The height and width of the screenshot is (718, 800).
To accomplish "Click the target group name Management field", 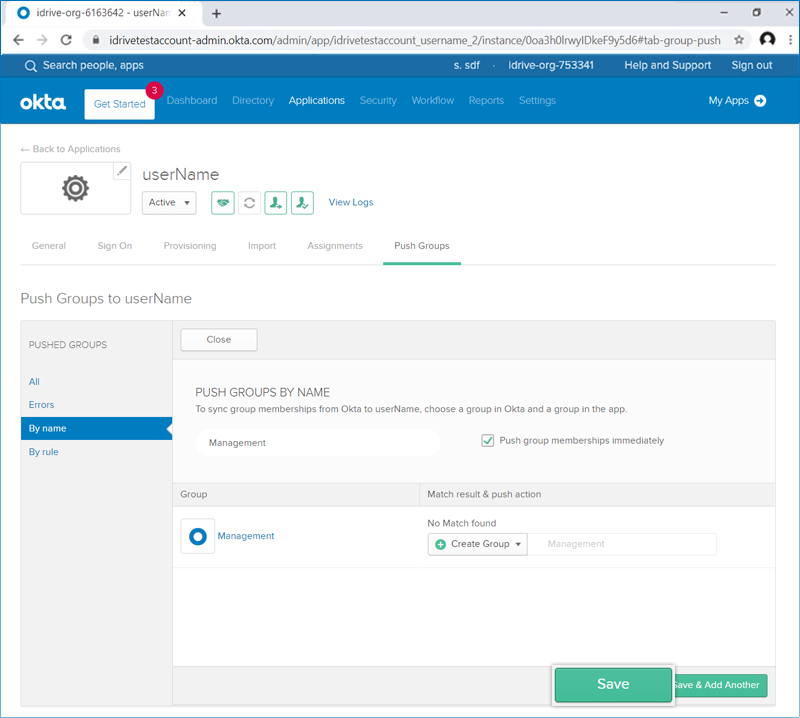I will point(622,544).
